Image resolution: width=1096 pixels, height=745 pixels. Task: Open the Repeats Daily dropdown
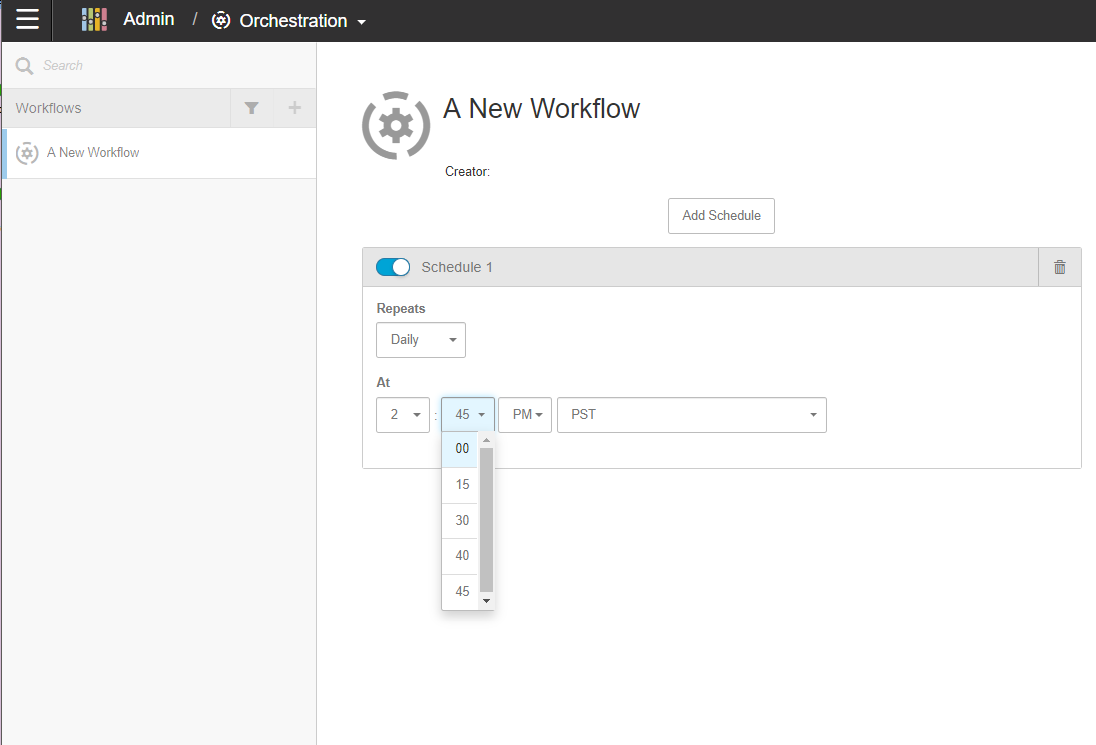pos(421,340)
